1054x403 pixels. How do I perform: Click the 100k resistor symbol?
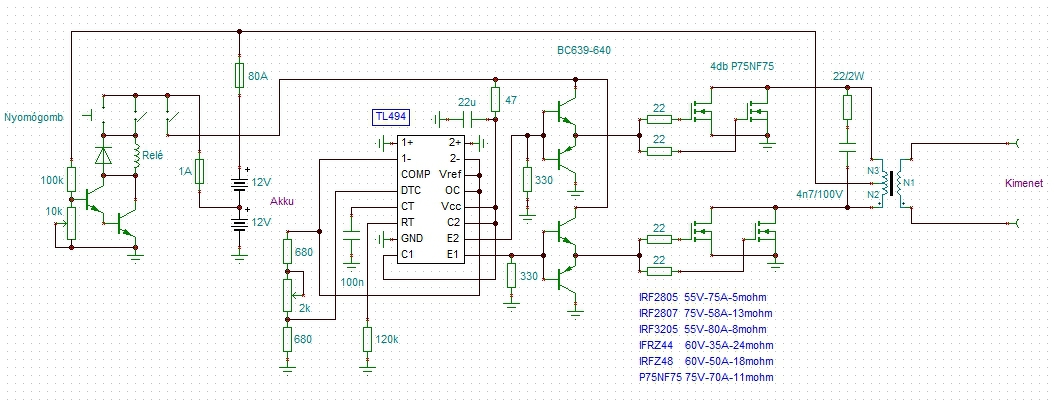[71, 179]
